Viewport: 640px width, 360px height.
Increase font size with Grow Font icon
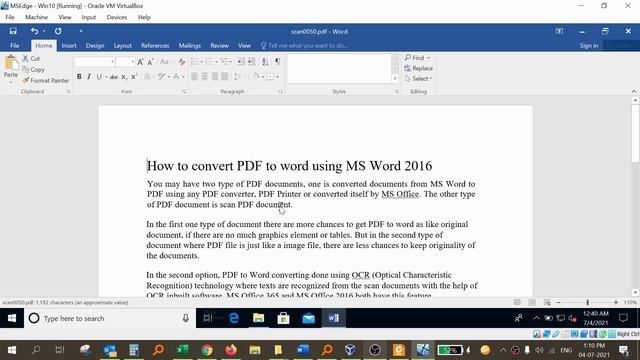[x=140, y=62]
